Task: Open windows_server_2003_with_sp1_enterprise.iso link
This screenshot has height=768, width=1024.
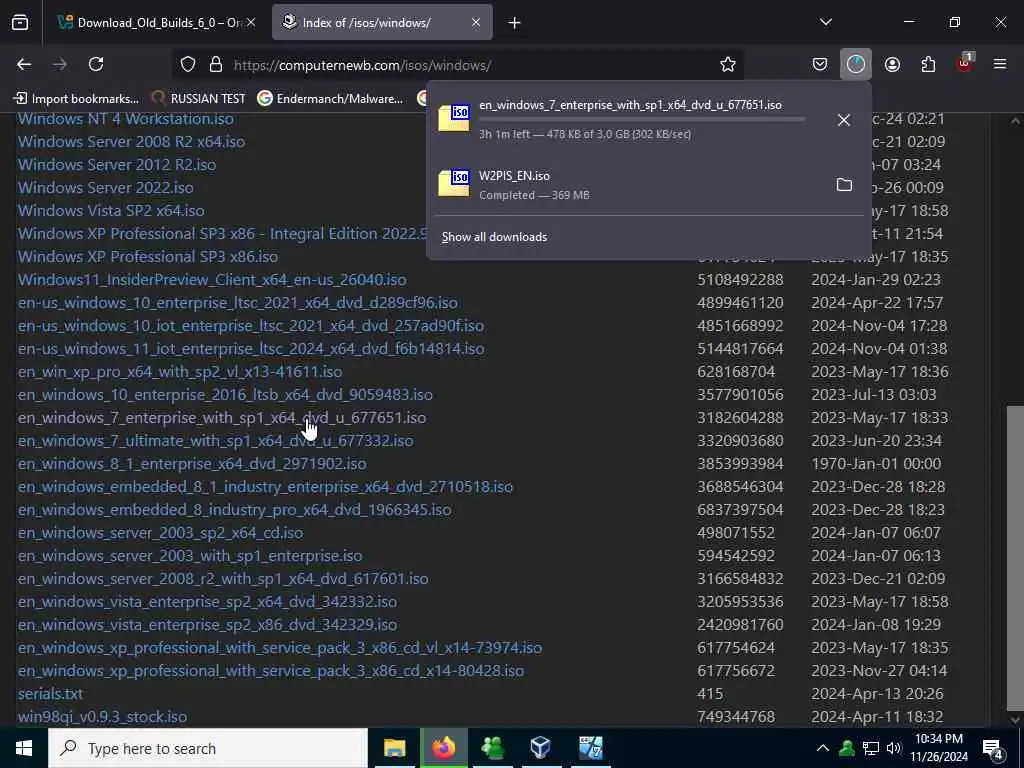Action: 190,556
